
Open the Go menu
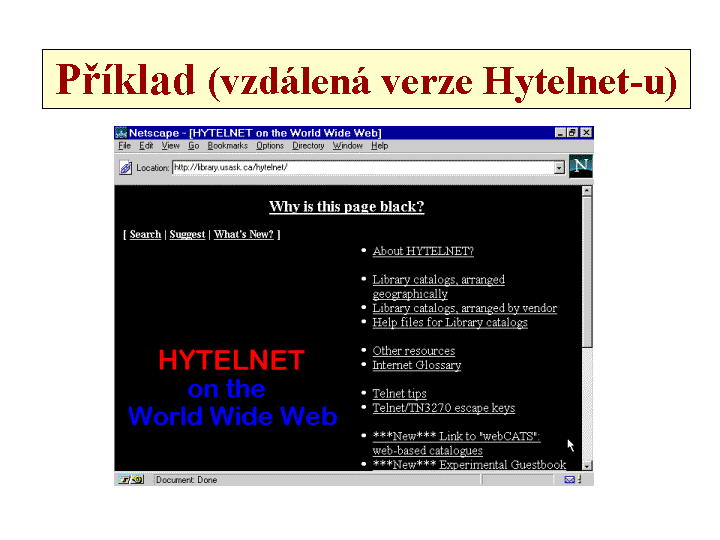pos(193,146)
